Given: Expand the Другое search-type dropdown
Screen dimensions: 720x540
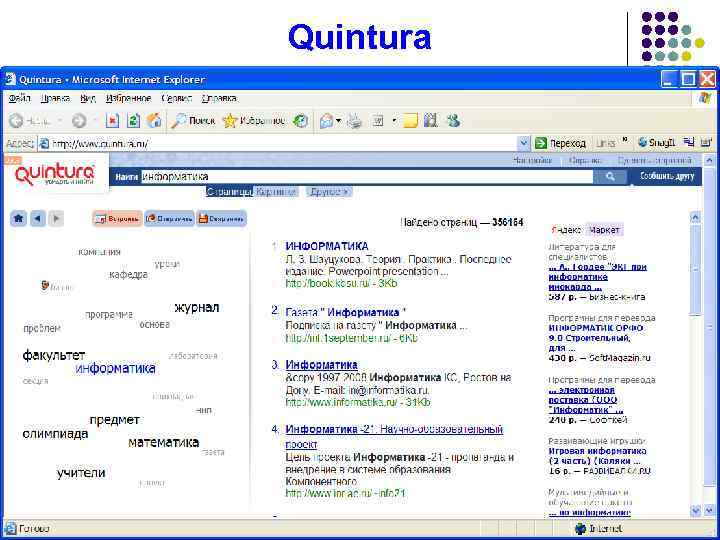Looking at the screenshot, I should click(329, 192).
